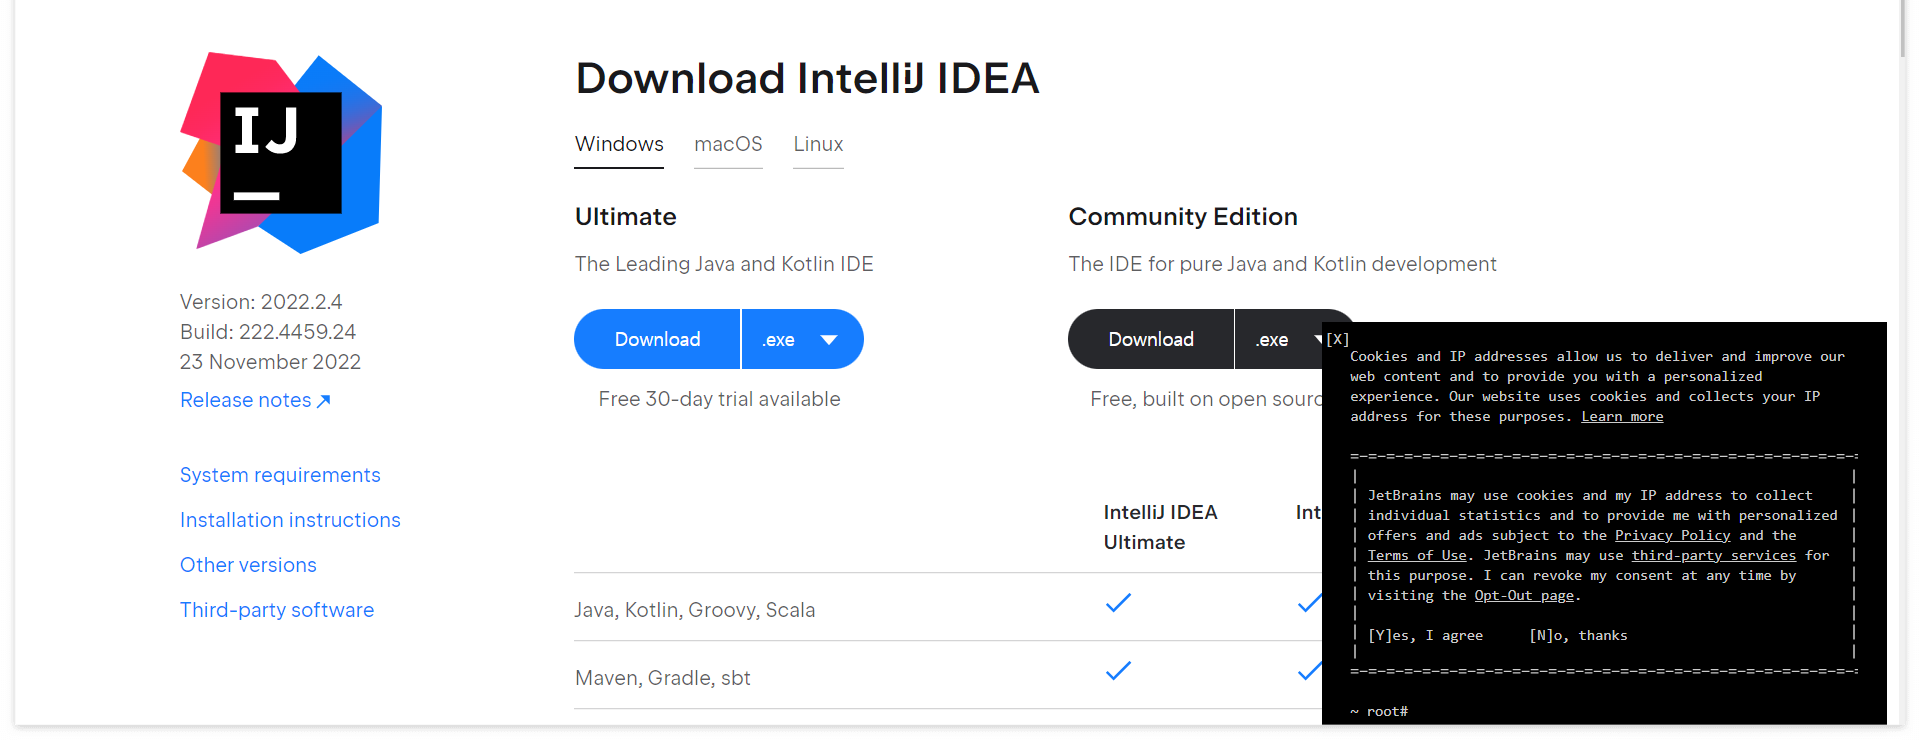
Task: Click the IntelliJ IDEA logo
Action: 281,153
